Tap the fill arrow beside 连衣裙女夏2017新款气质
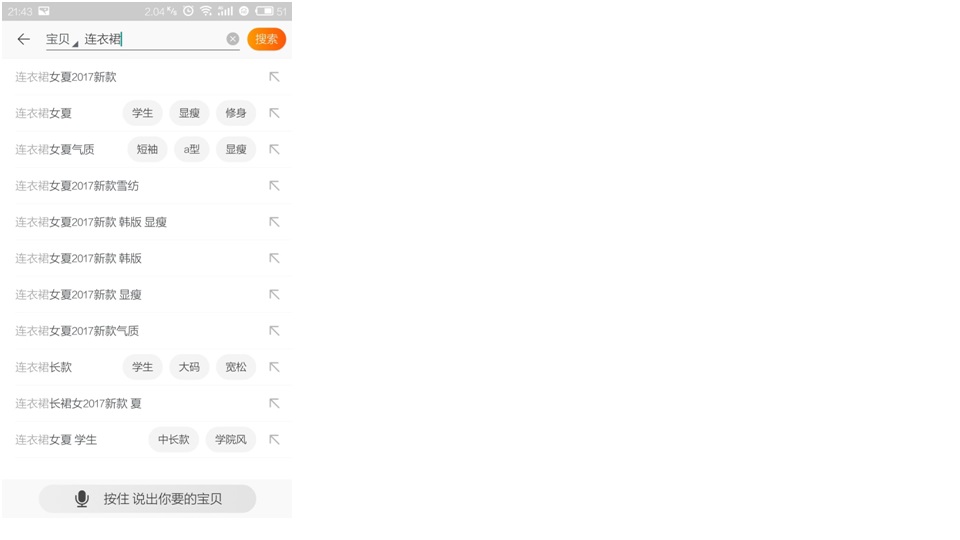Image resolution: width=960 pixels, height=540 pixels. click(274, 331)
